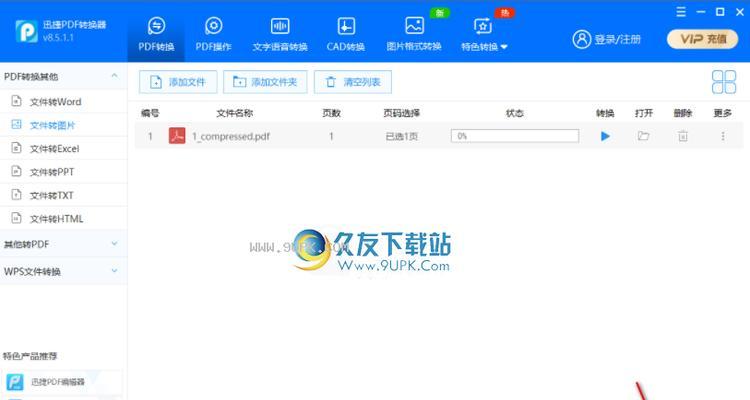This screenshot has height=400, width=750.
Task: Click the 文件转PPT slide icon
Action: pyautogui.click(x=16, y=171)
